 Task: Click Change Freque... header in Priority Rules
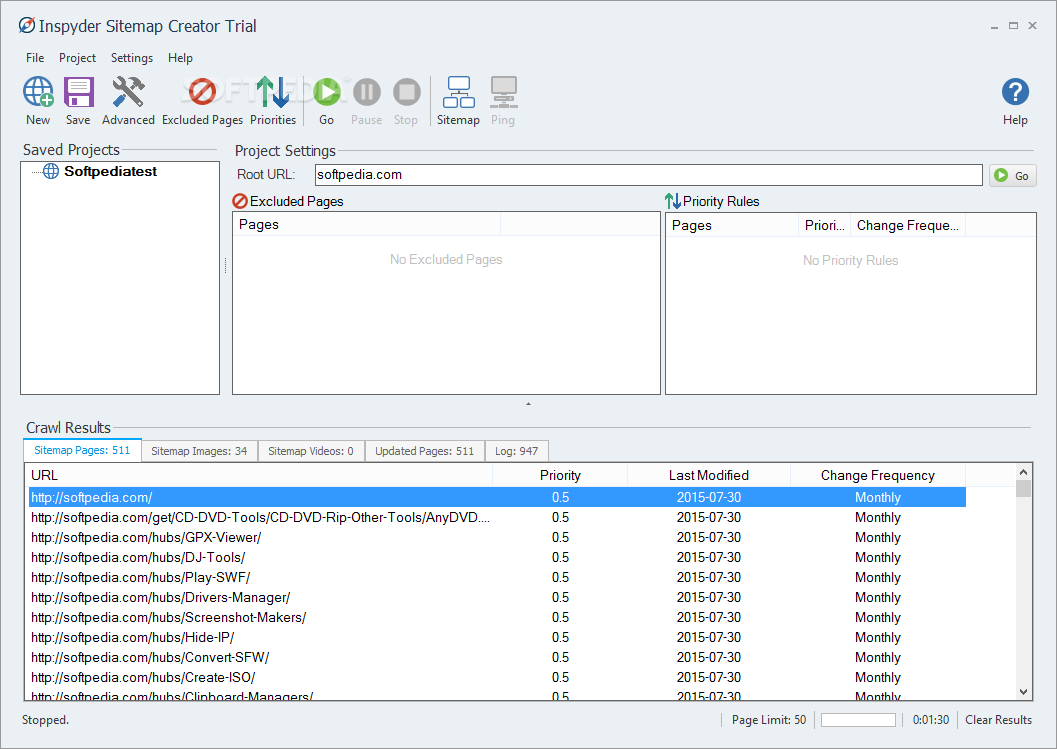(x=907, y=225)
